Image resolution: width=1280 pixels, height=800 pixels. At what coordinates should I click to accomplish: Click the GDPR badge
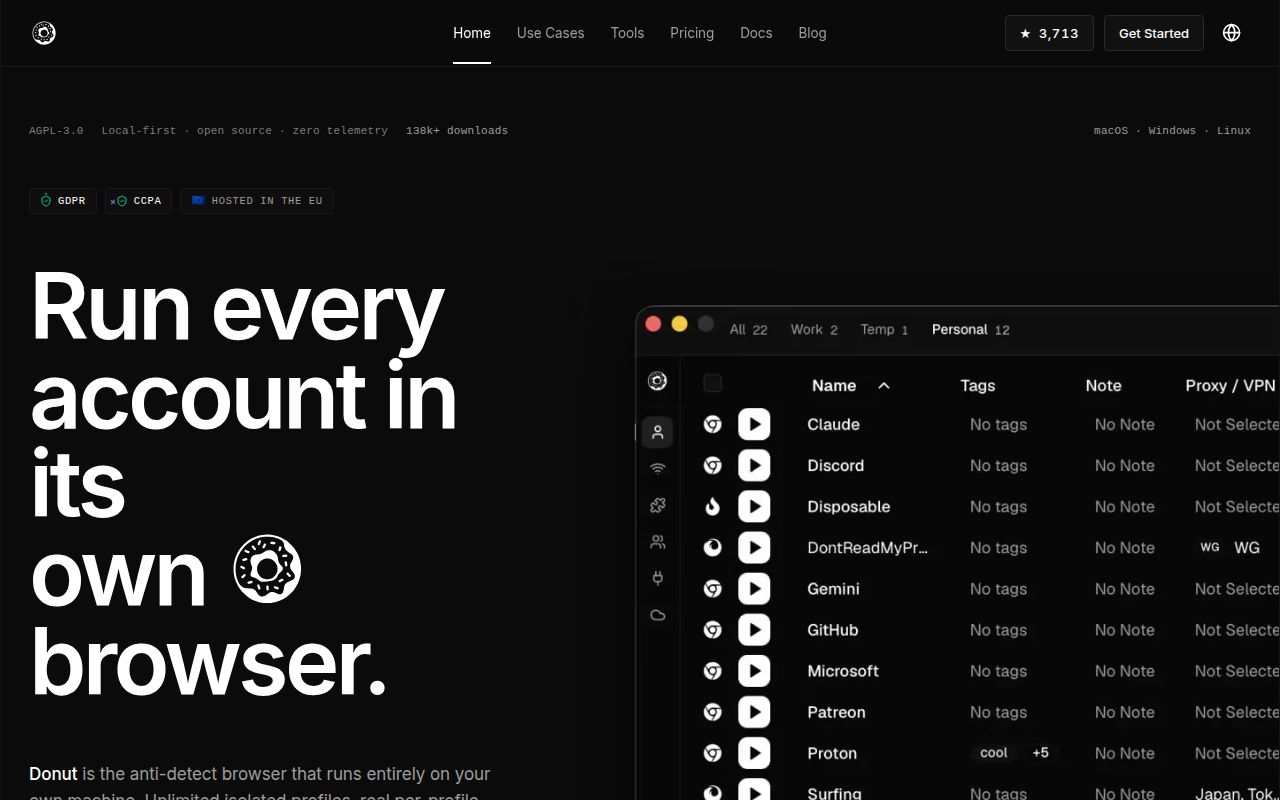point(63,201)
